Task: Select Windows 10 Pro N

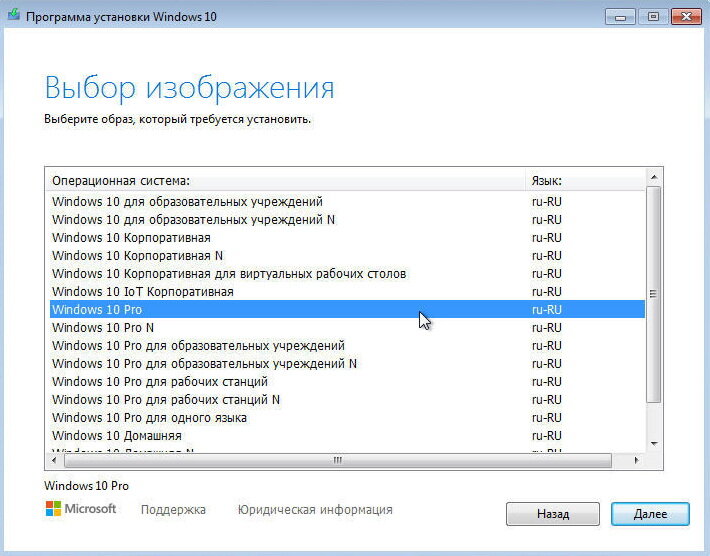Action: 347,327
